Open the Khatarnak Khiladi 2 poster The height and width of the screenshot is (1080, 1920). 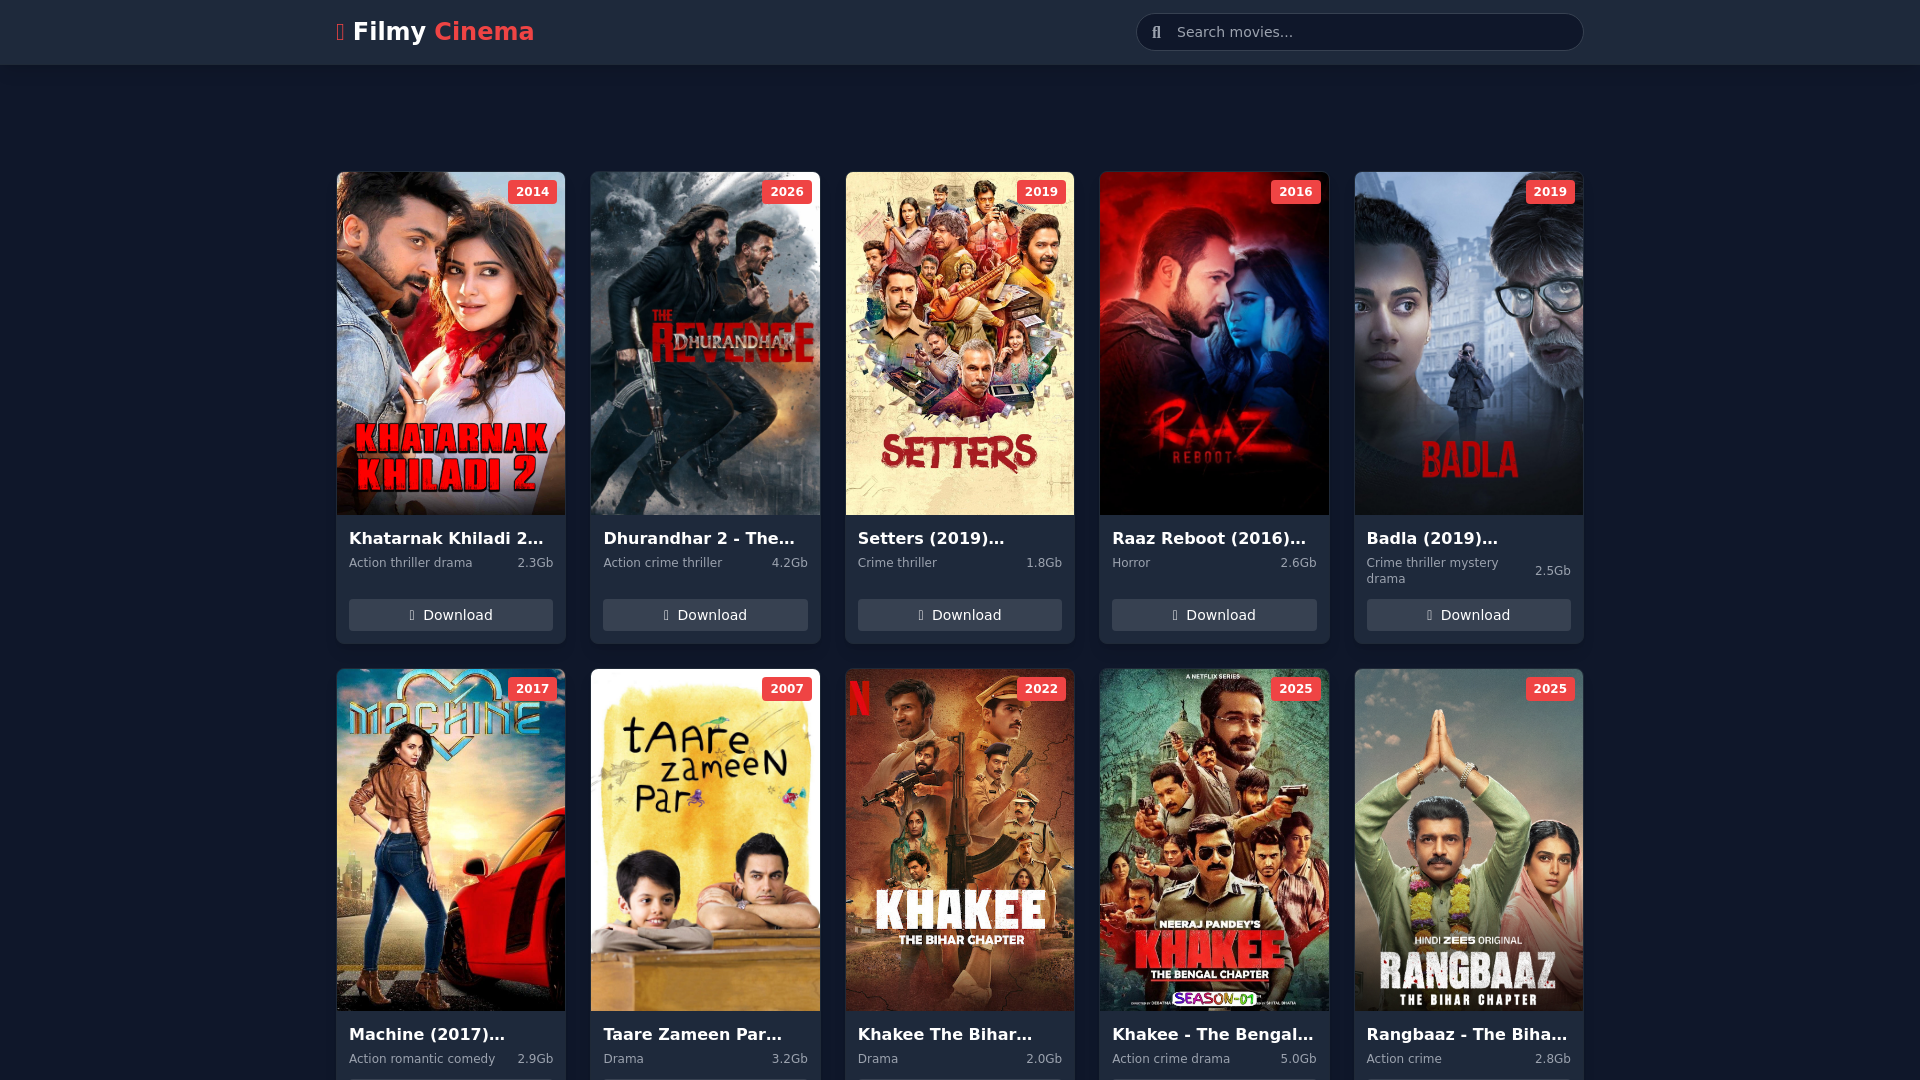point(451,343)
